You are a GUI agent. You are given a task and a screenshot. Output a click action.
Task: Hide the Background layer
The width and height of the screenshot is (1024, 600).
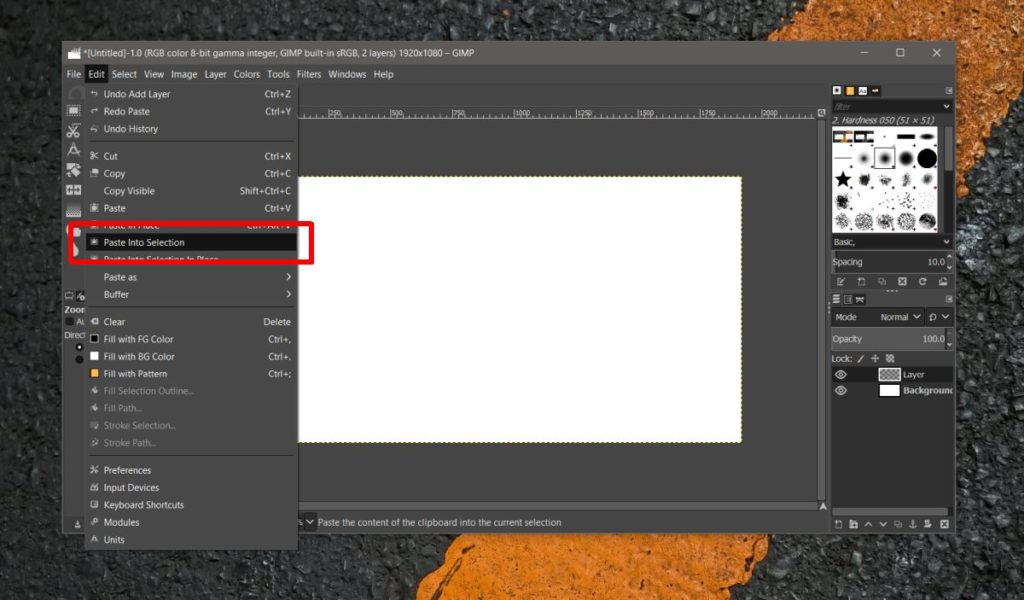coord(841,391)
